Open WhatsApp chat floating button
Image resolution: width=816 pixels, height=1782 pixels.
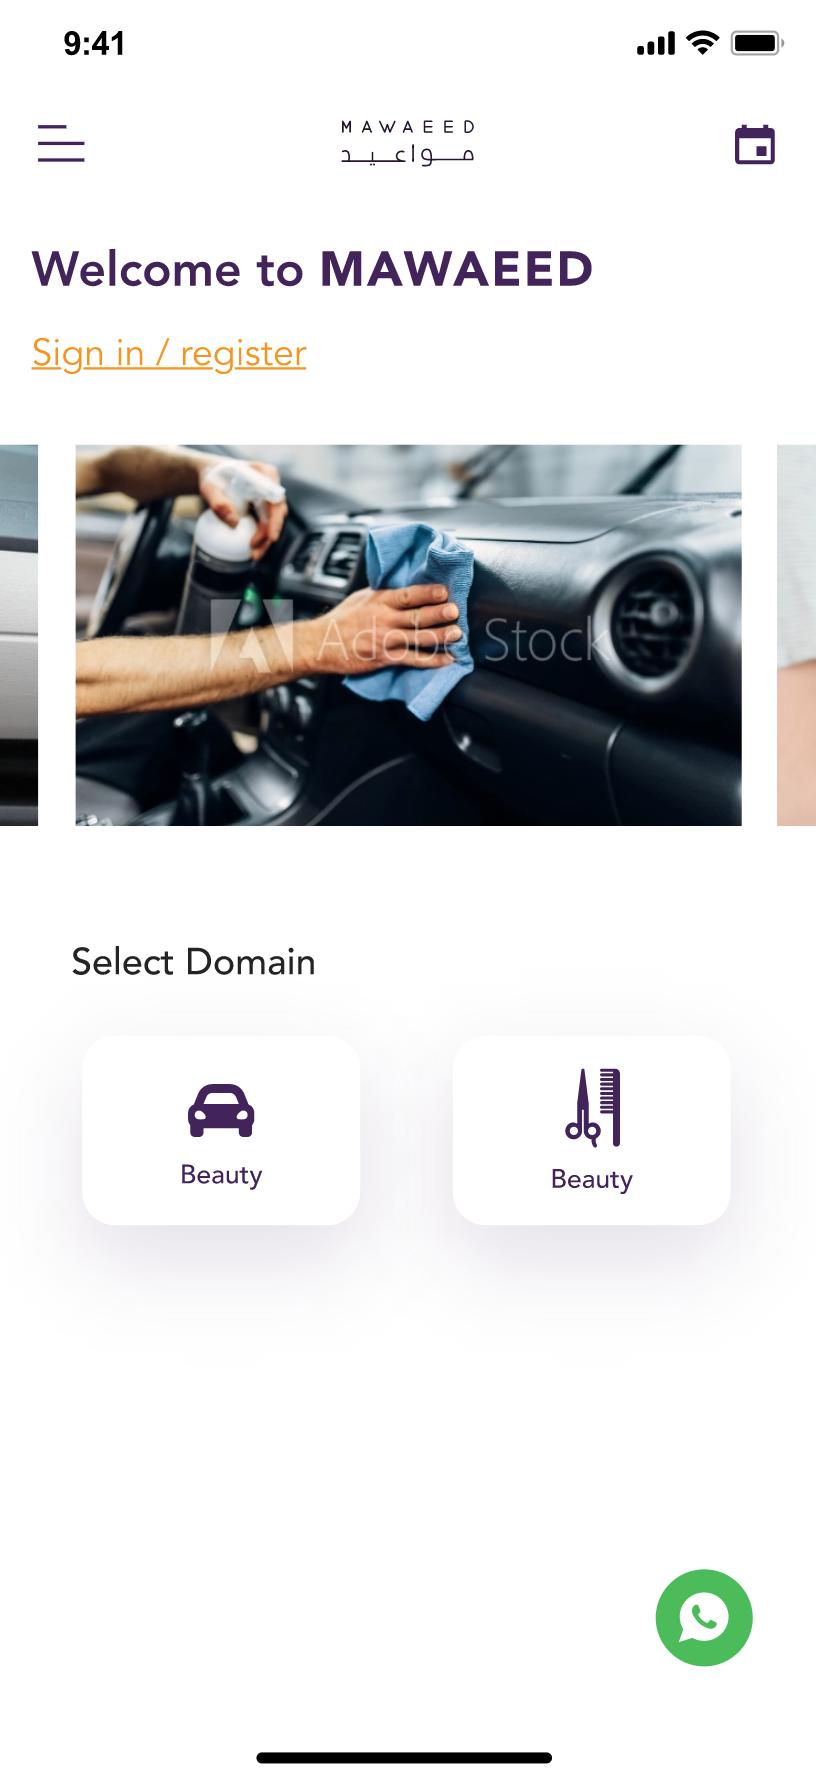(x=704, y=1617)
